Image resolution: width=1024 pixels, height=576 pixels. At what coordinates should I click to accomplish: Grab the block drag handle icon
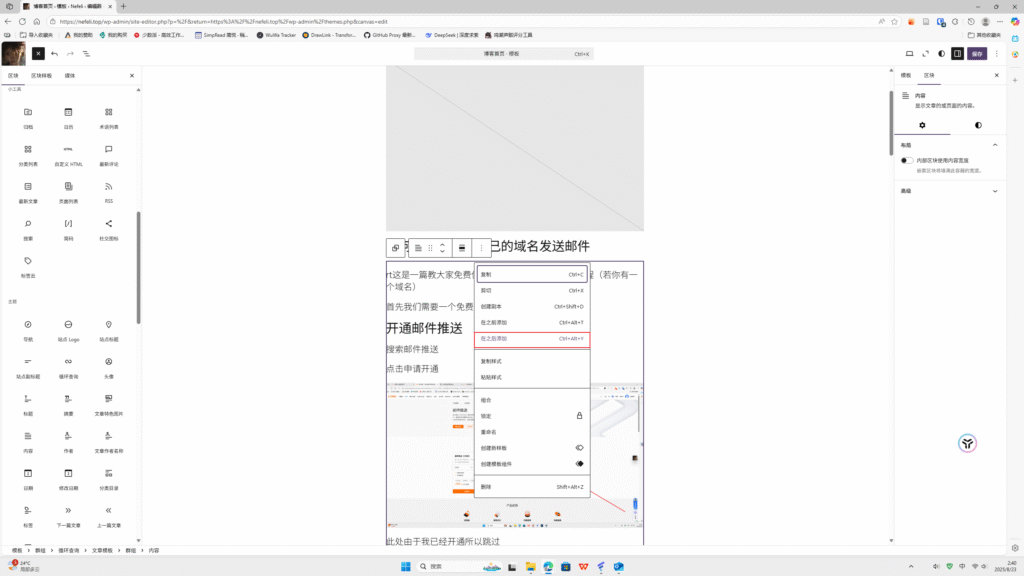click(x=430, y=248)
